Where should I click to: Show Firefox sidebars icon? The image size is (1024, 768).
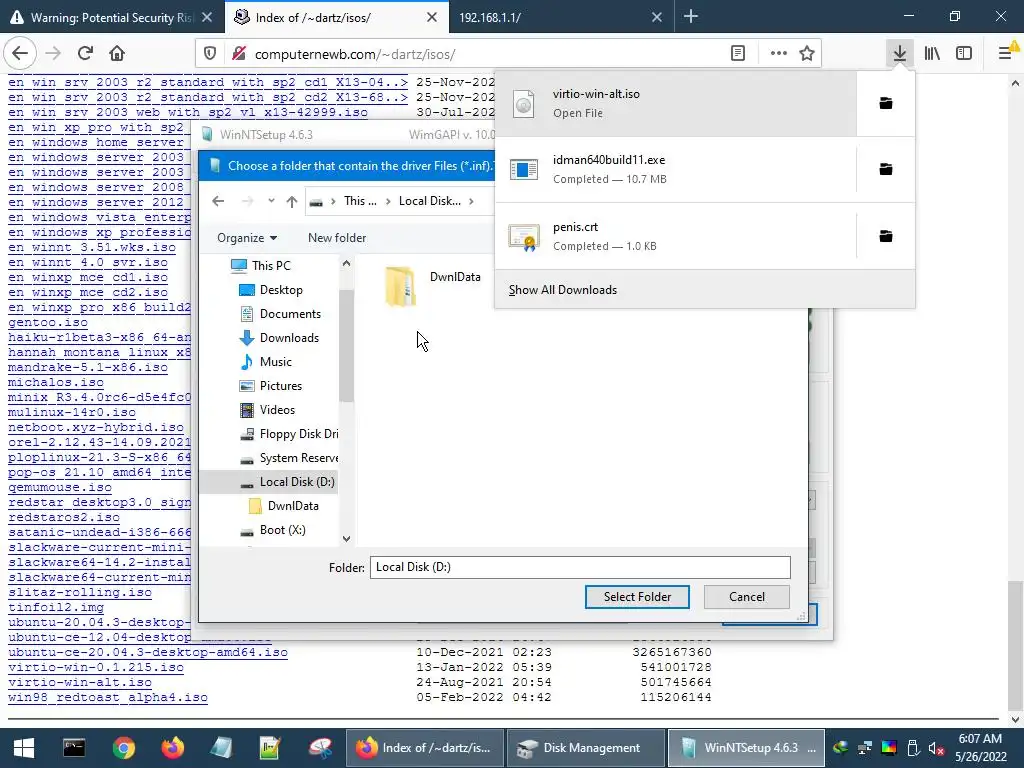[964, 54]
